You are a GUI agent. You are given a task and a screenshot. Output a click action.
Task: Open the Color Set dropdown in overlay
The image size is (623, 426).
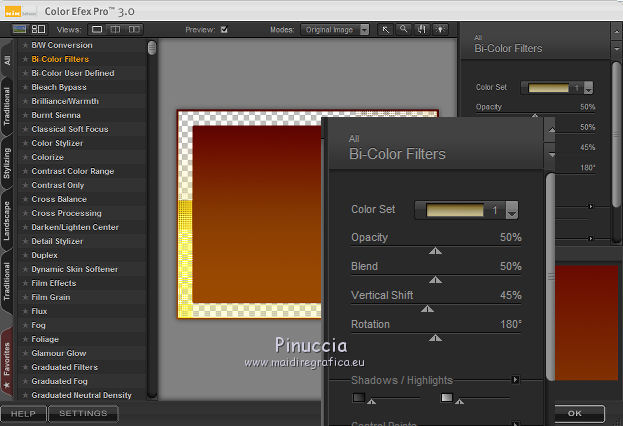512,210
